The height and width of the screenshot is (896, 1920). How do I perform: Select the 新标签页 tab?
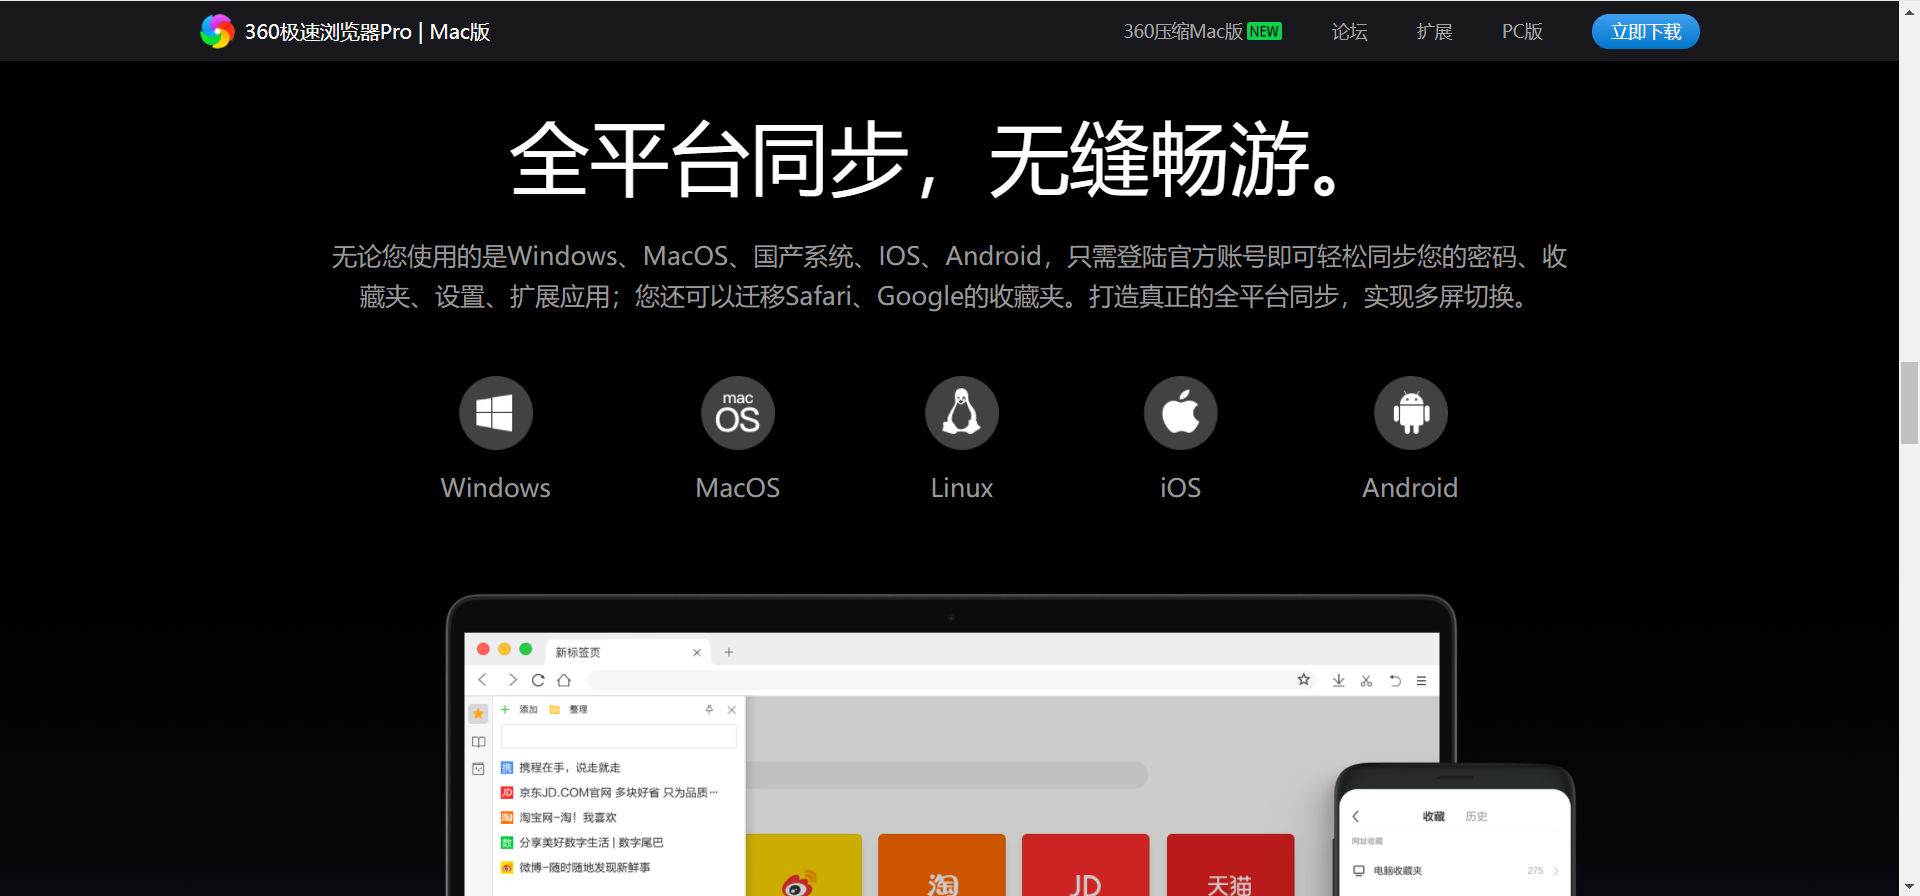[628, 652]
